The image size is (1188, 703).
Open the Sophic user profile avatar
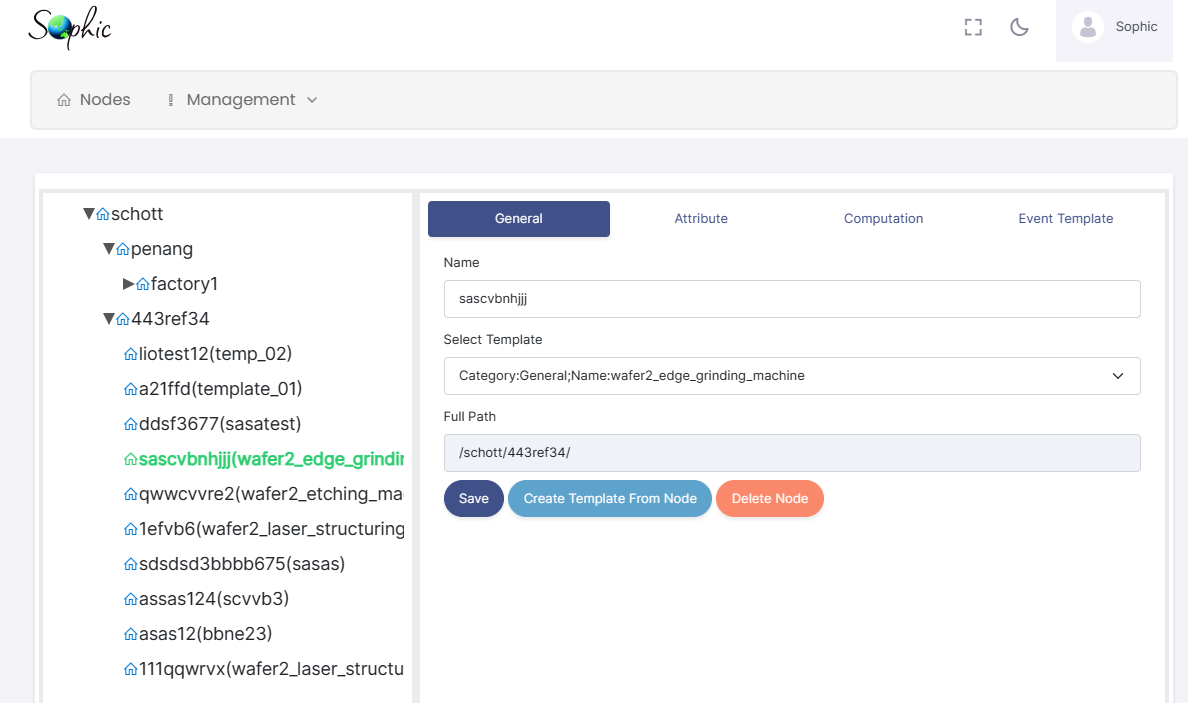tap(1087, 27)
